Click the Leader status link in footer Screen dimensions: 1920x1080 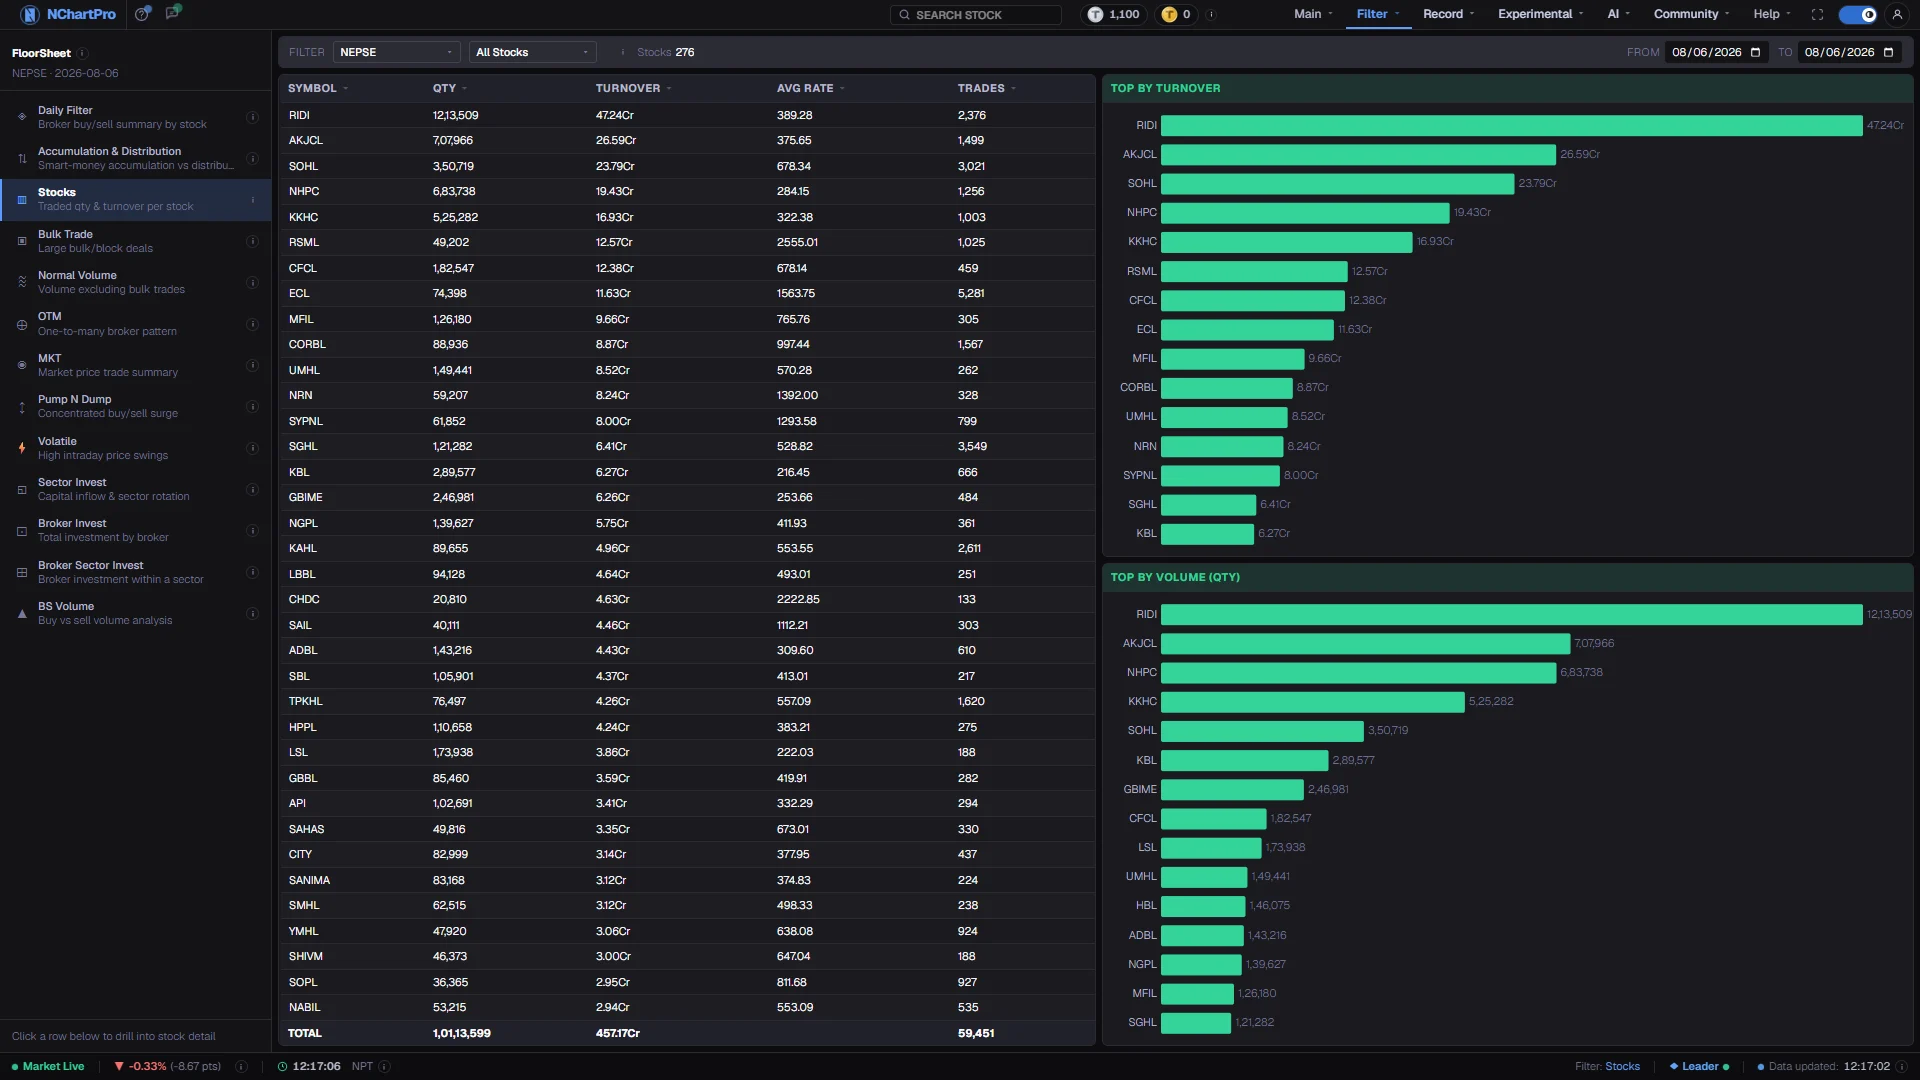pyautogui.click(x=1698, y=1066)
